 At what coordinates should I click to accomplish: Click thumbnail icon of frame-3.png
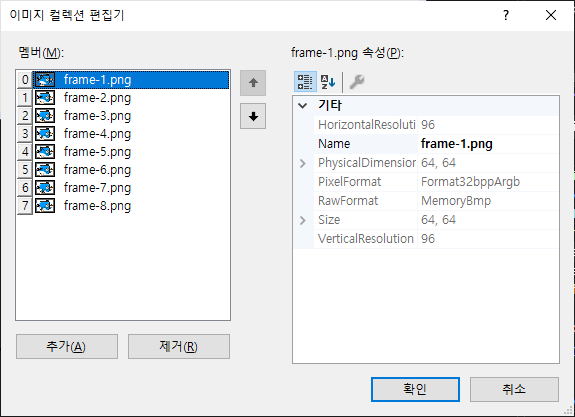[x=45, y=116]
